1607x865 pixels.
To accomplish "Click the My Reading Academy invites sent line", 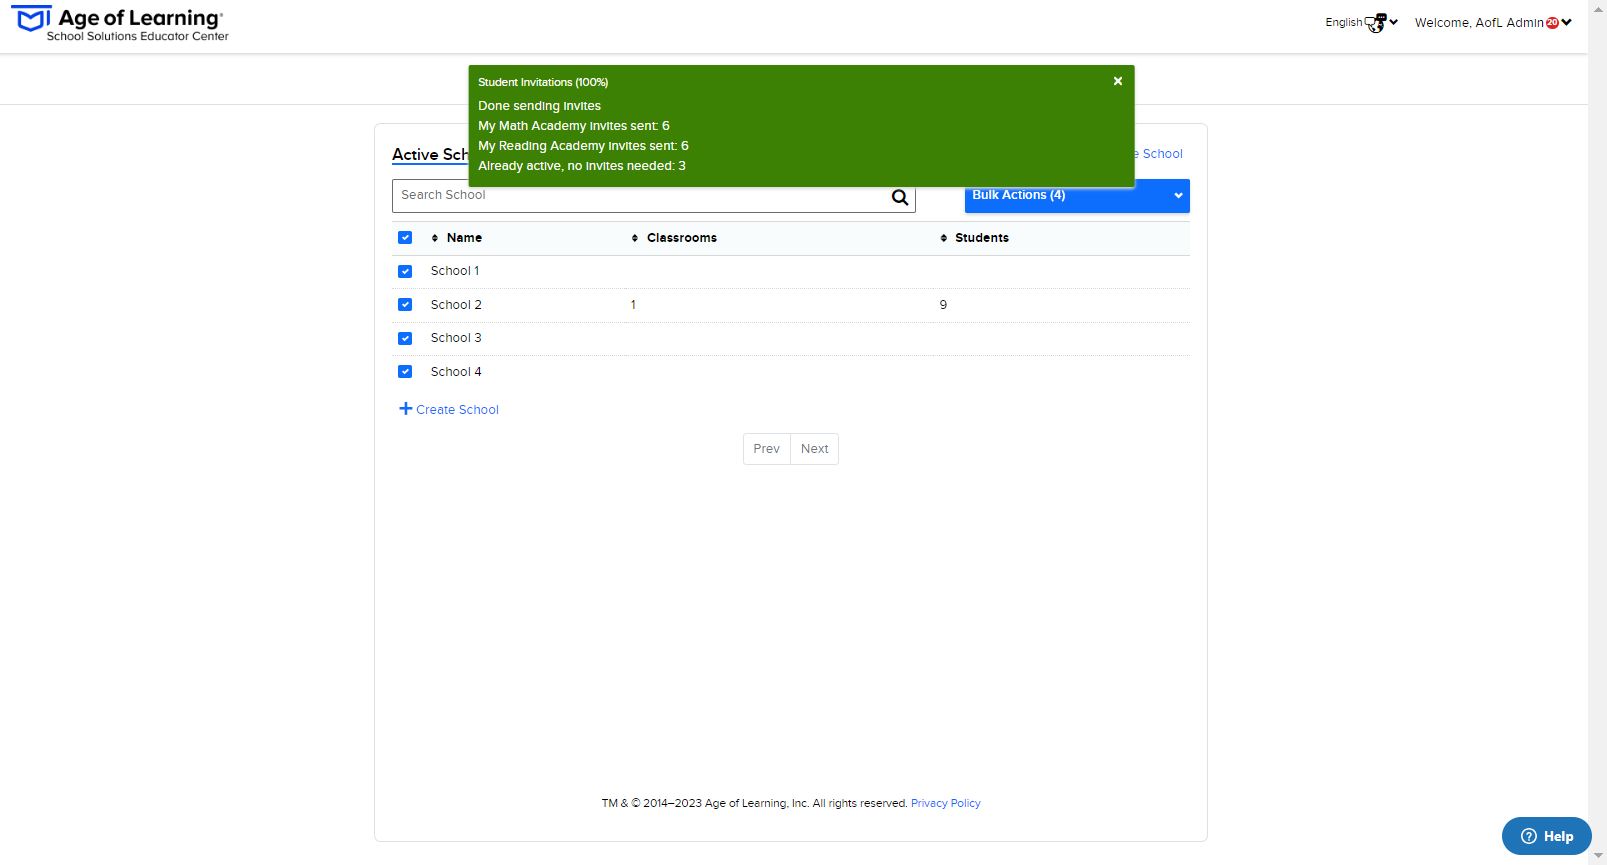I will click(583, 146).
